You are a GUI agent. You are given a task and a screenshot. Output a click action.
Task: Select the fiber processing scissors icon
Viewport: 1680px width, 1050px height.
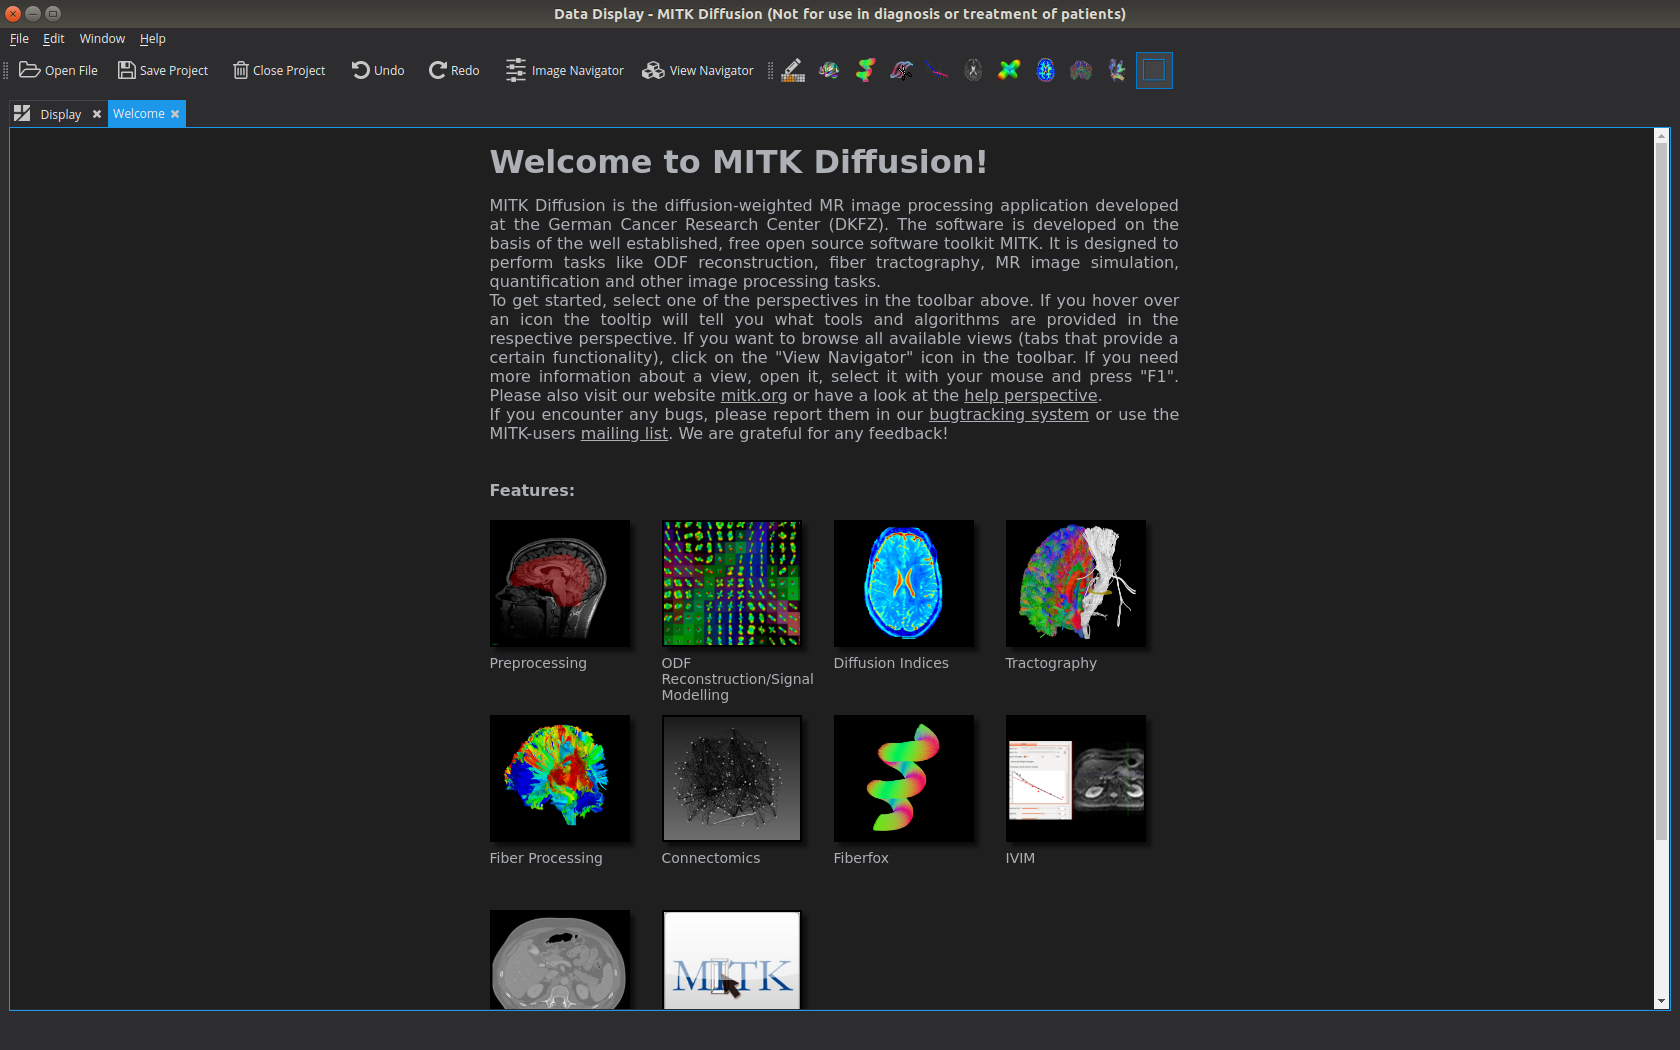[x=901, y=70]
